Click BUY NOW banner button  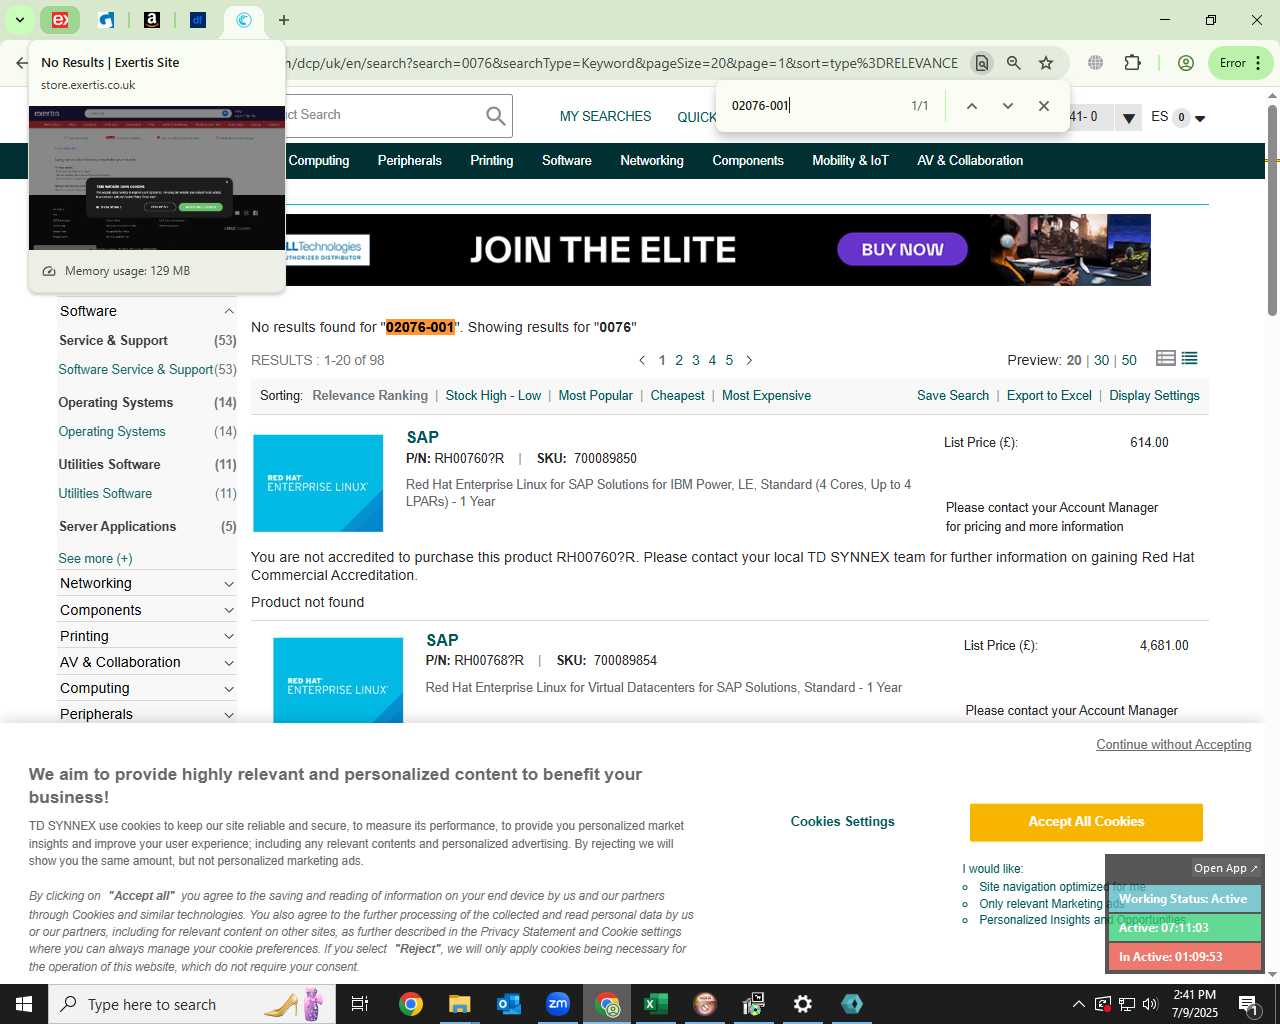902,249
